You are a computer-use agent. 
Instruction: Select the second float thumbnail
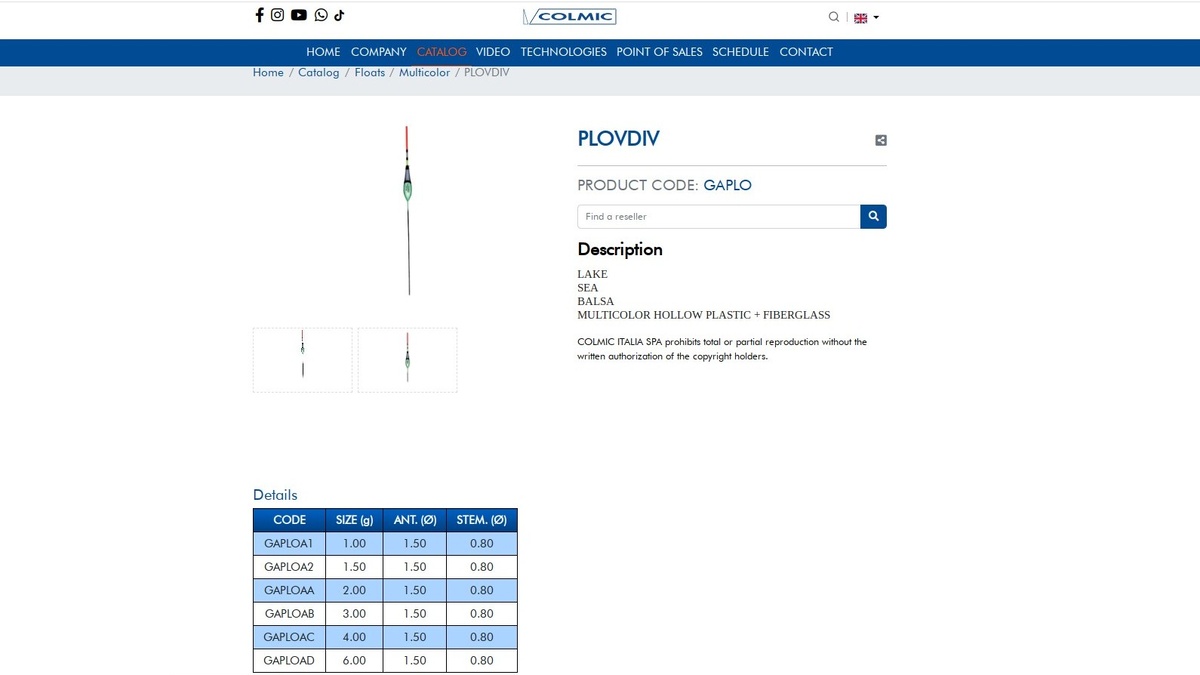pyautogui.click(x=408, y=359)
